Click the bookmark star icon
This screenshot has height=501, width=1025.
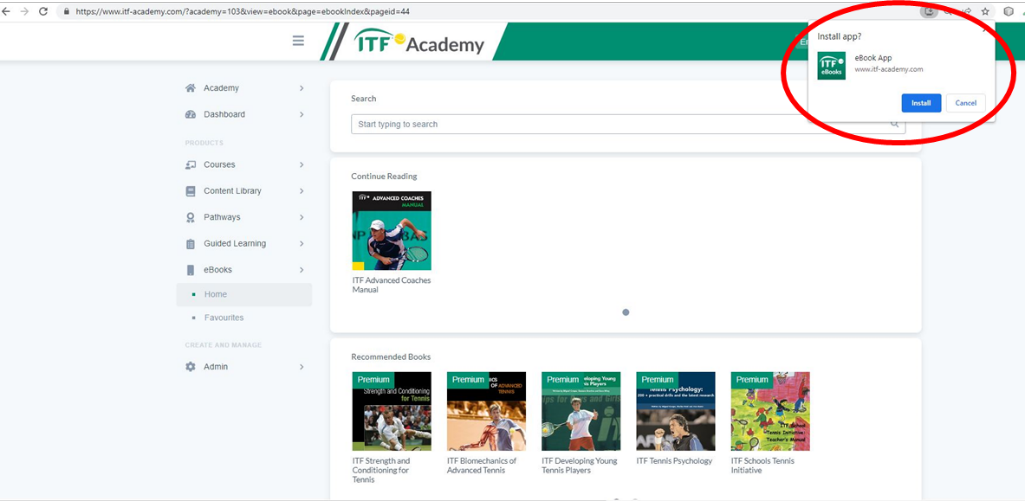[985, 11]
